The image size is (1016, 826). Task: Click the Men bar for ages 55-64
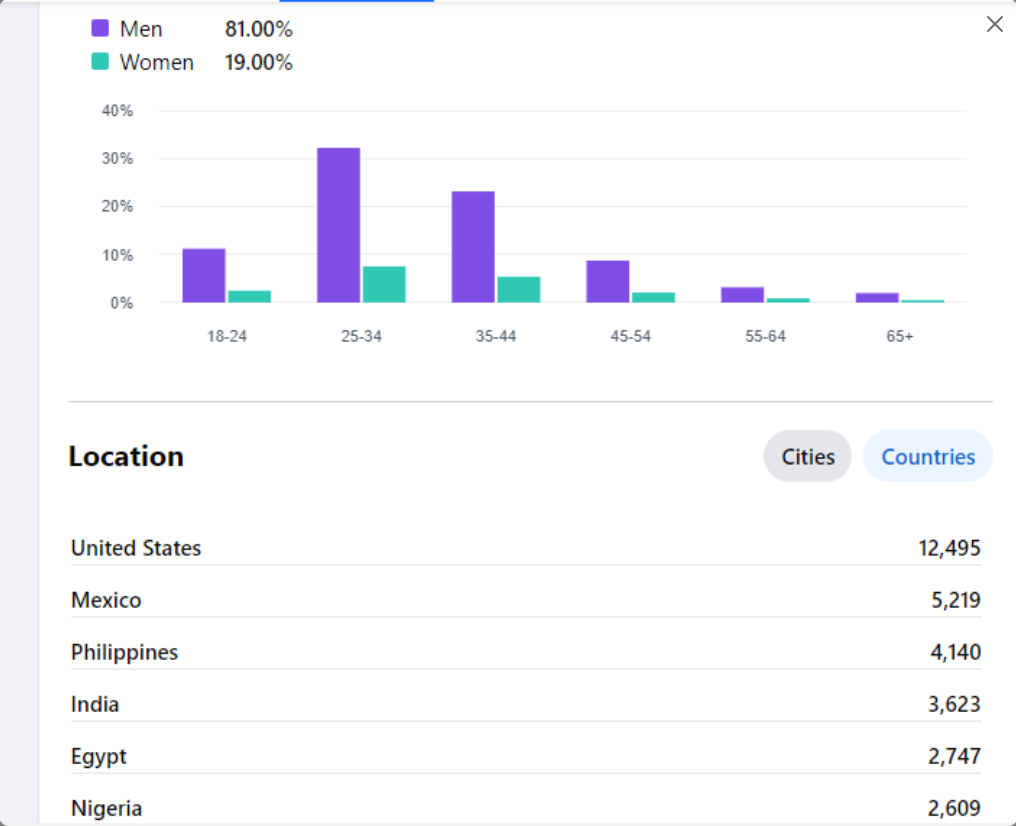click(742, 295)
